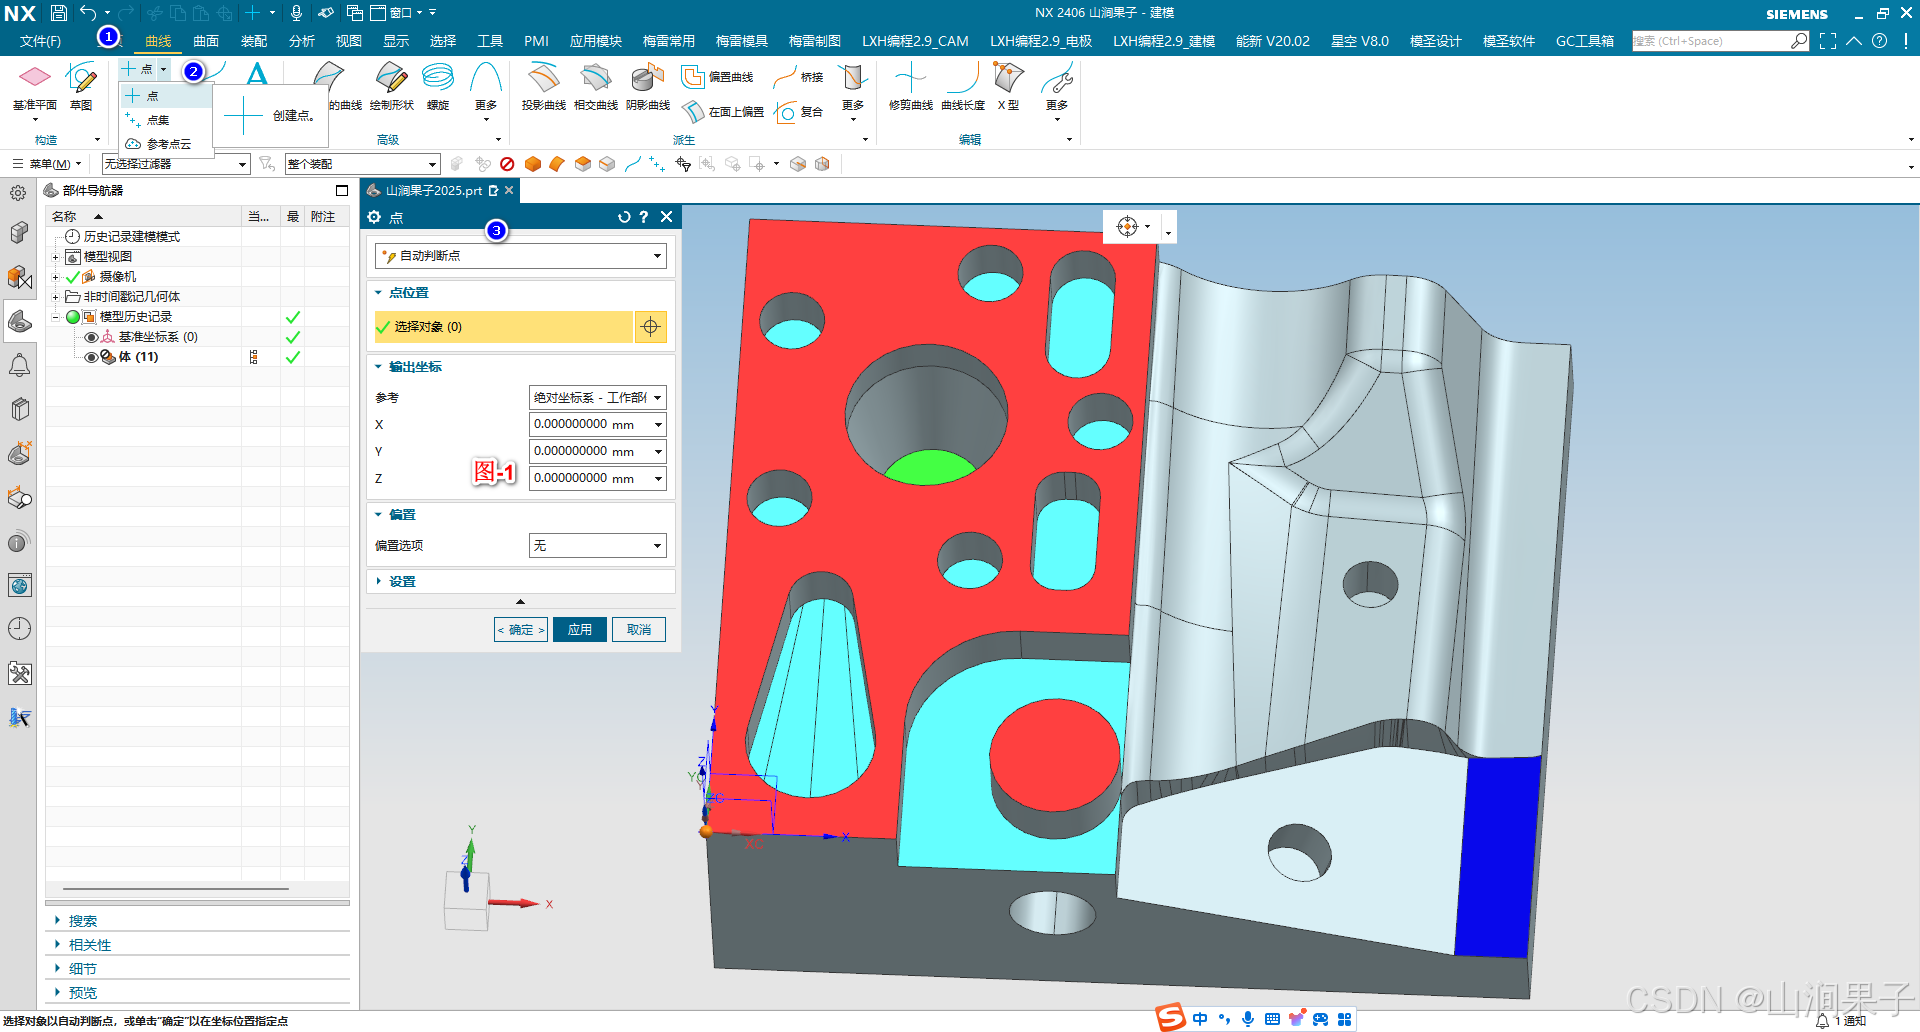Viewport: 1920px width, 1032px height.
Task: Switch to the 装配 ribbon tab
Action: click(x=254, y=41)
